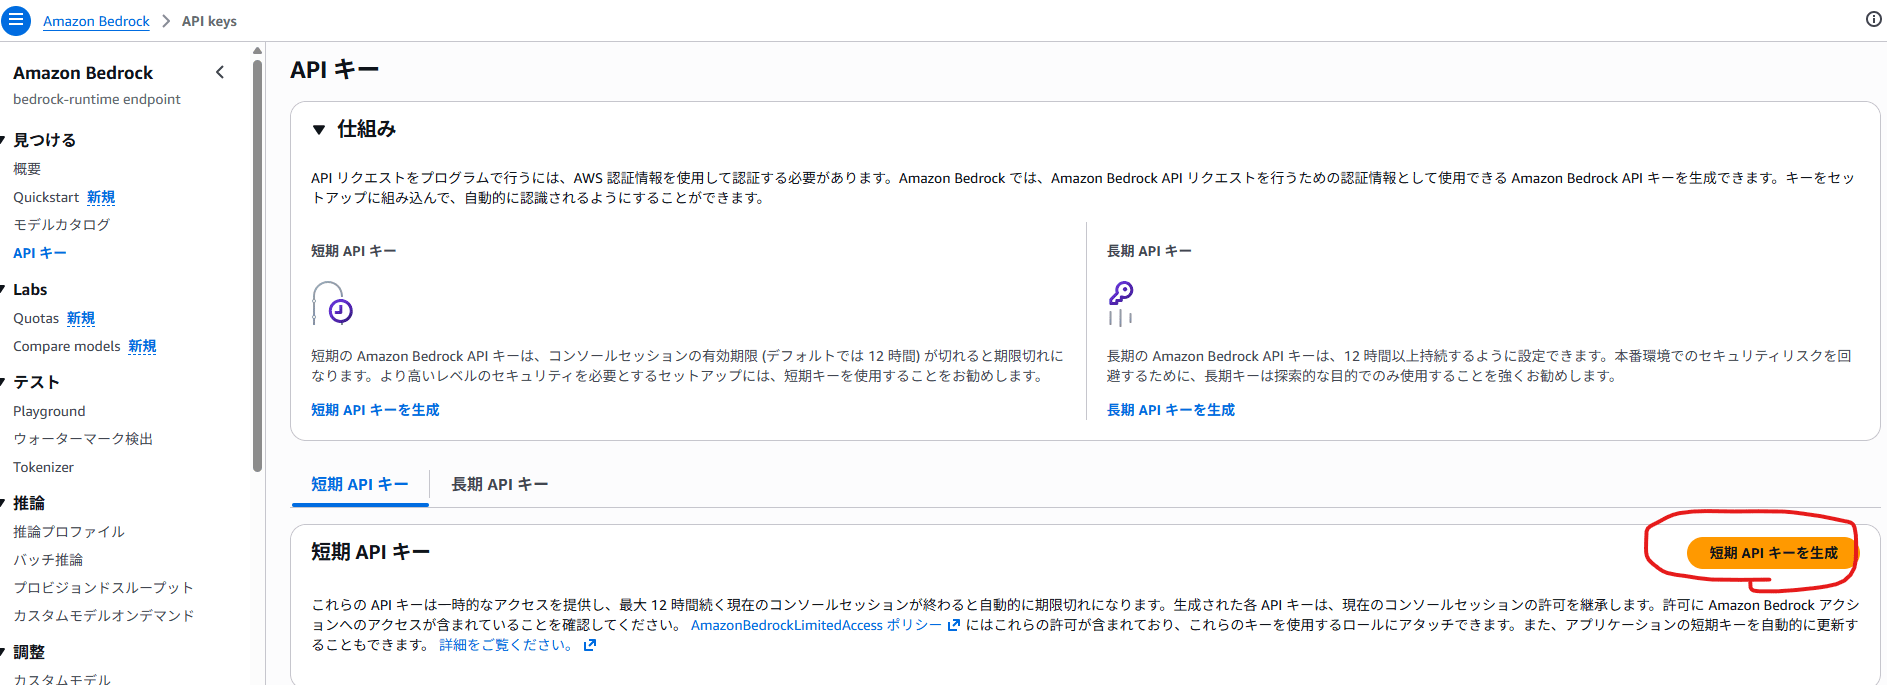
Task: Collapse the テスト sidebar group
Action: [3, 382]
